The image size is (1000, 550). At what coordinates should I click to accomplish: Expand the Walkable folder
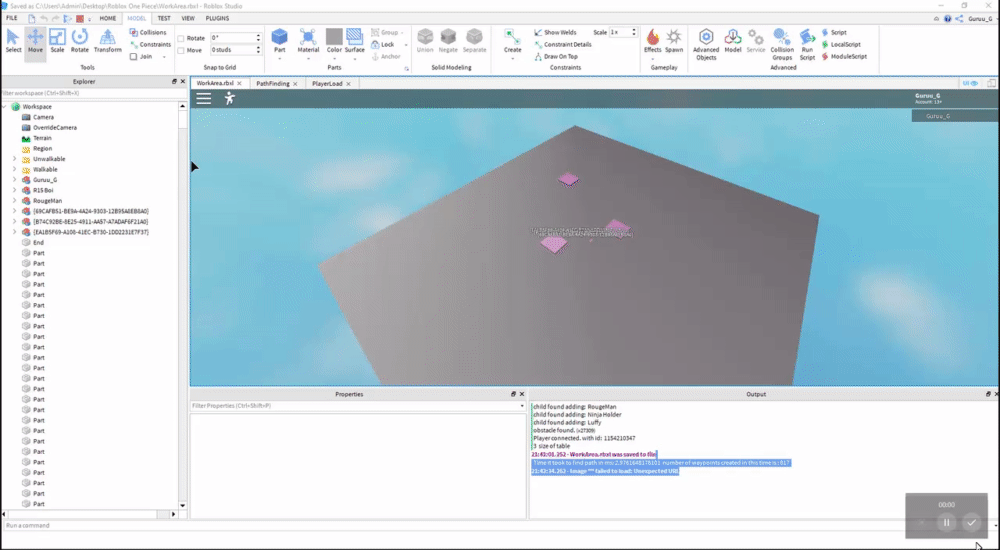click(x=15, y=169)
